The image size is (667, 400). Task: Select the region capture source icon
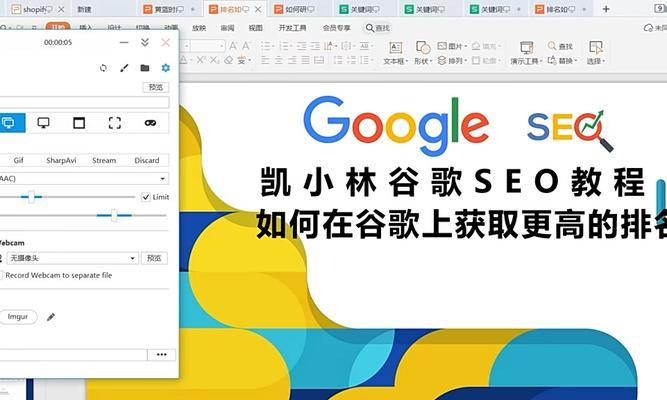coord(115,123)
